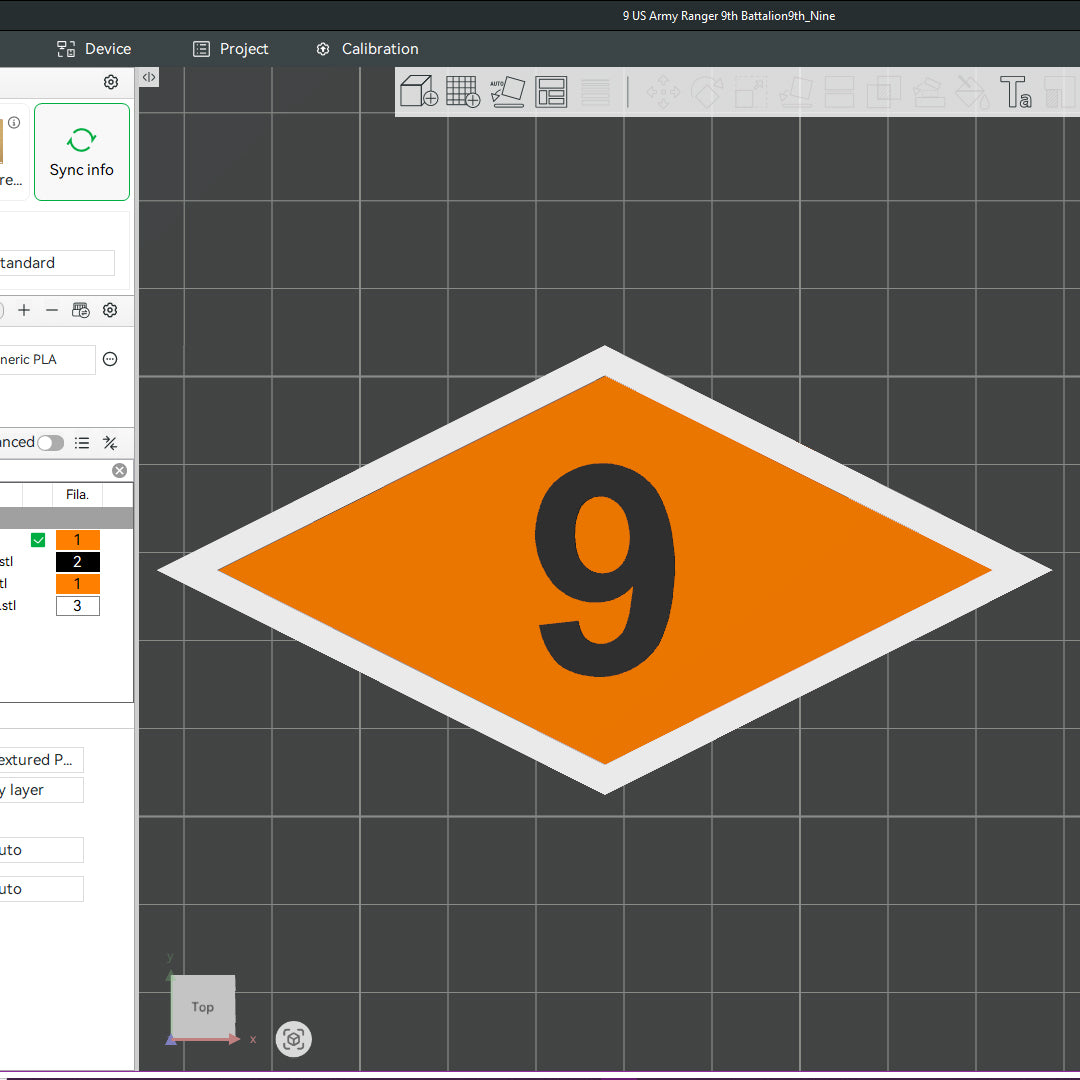Uncheck the green printable checkbox
The image size is (1080, 1080).
pos(38,540)
